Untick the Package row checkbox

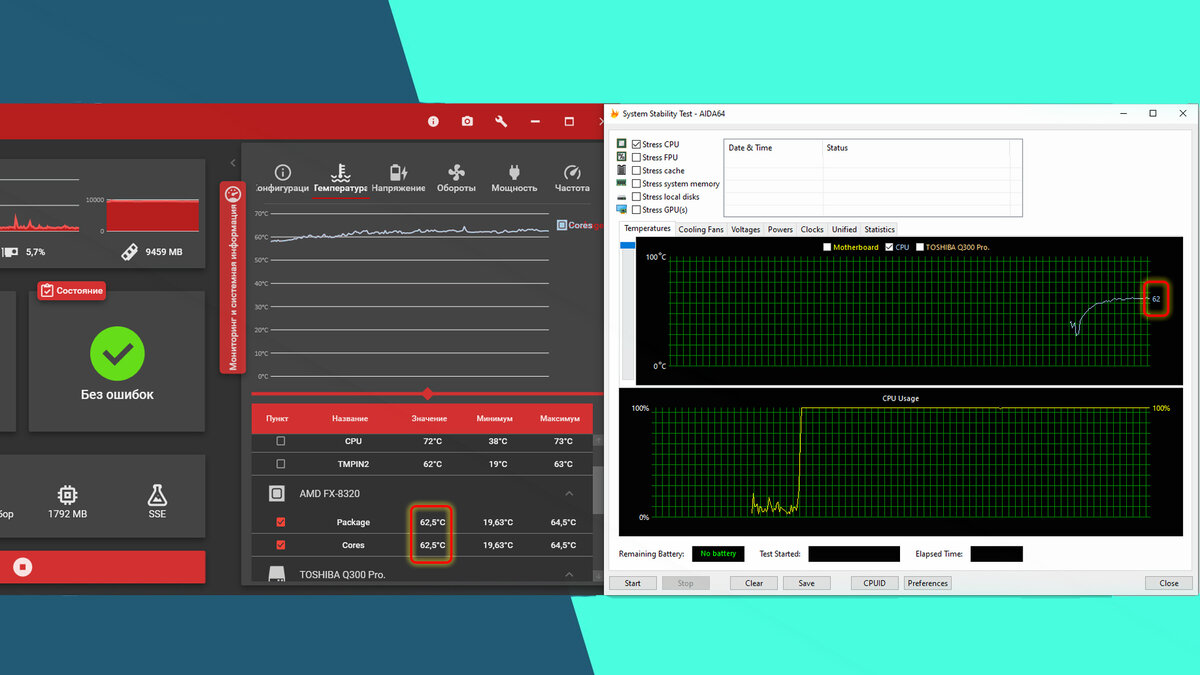tap(280, 522)
